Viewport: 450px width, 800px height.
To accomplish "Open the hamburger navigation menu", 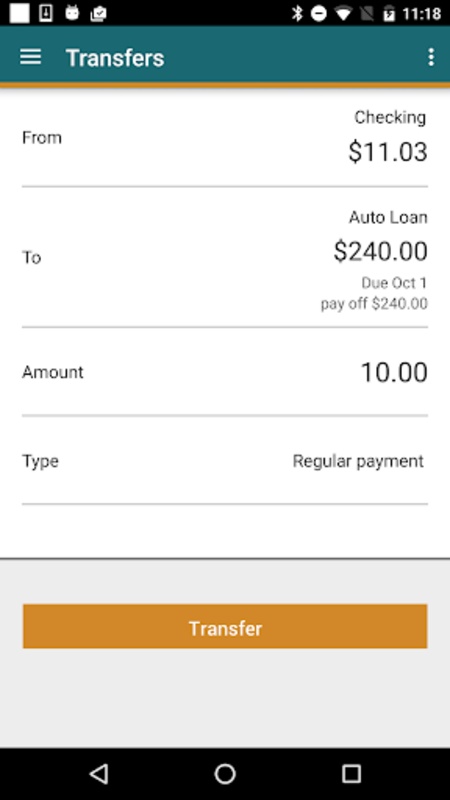I will click(31, 57).
